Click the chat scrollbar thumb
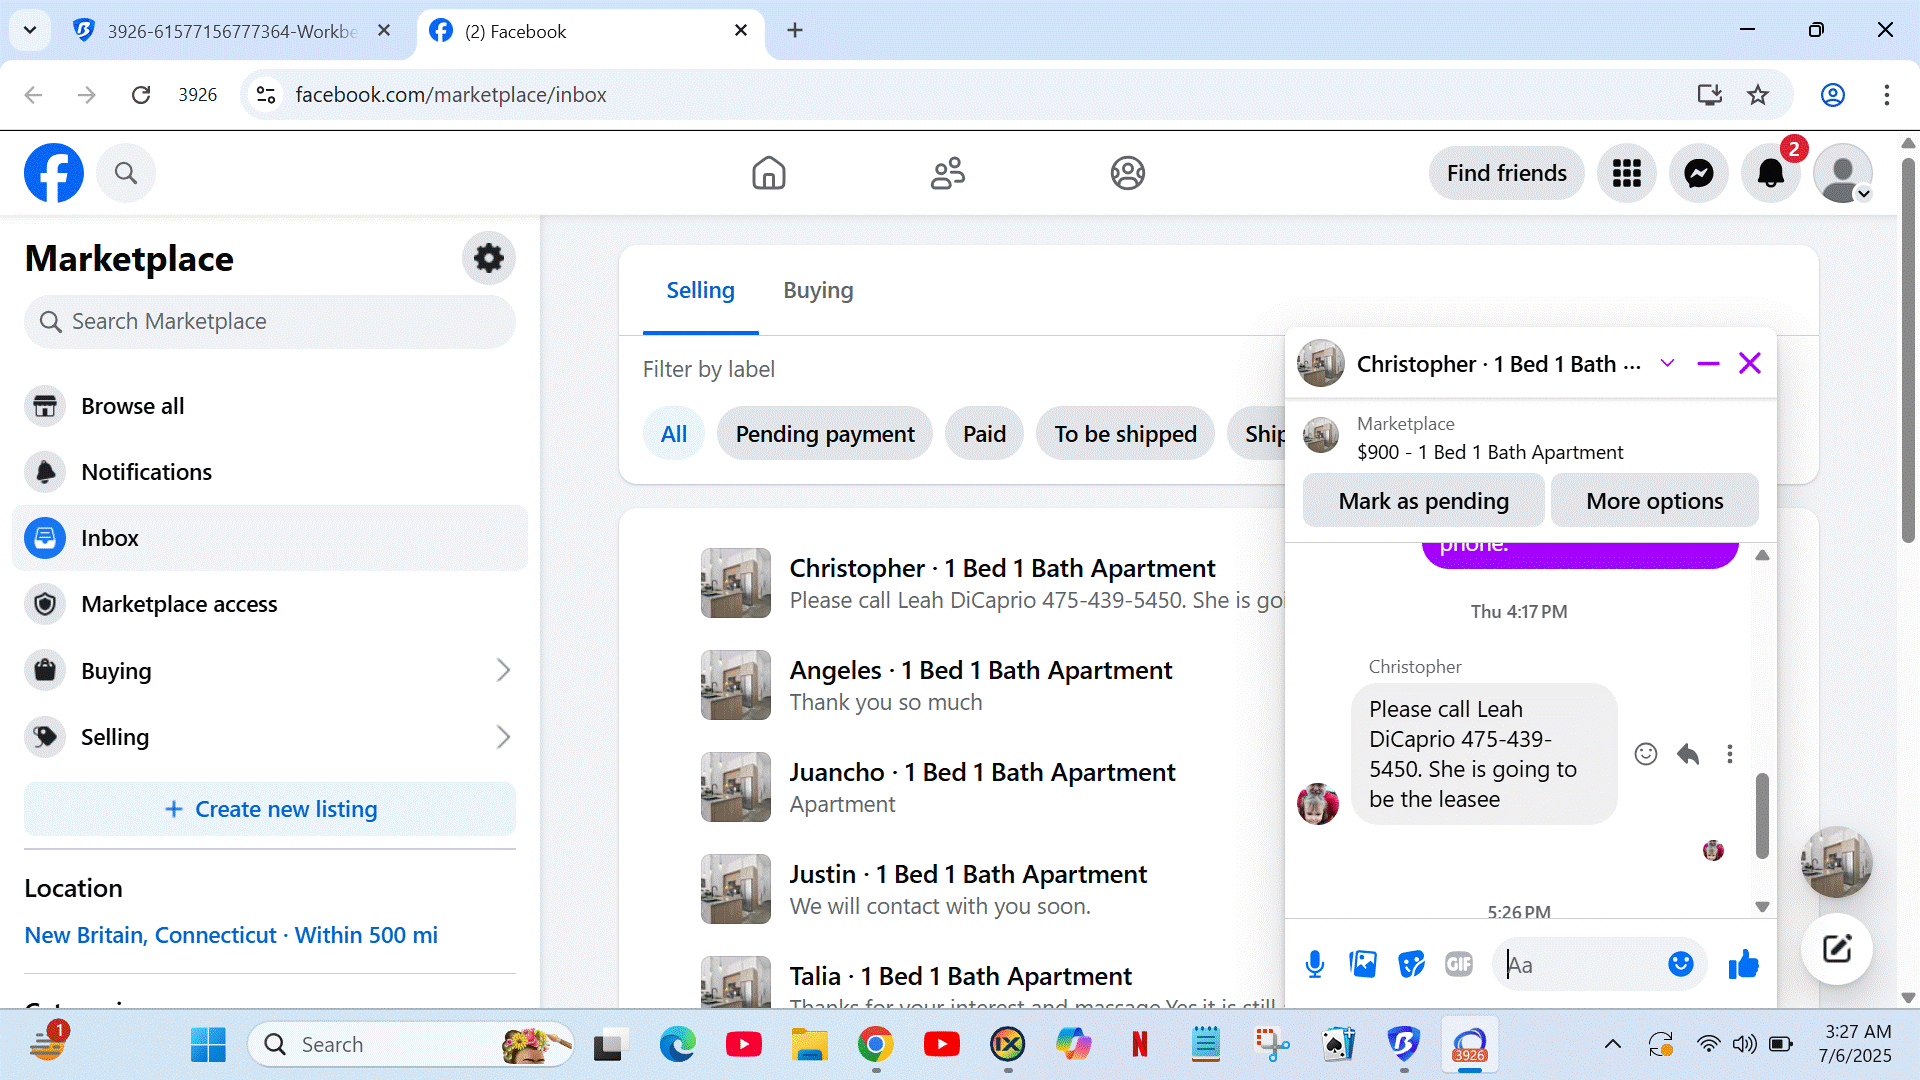1920x1080 pixels. click(1762, 815)
